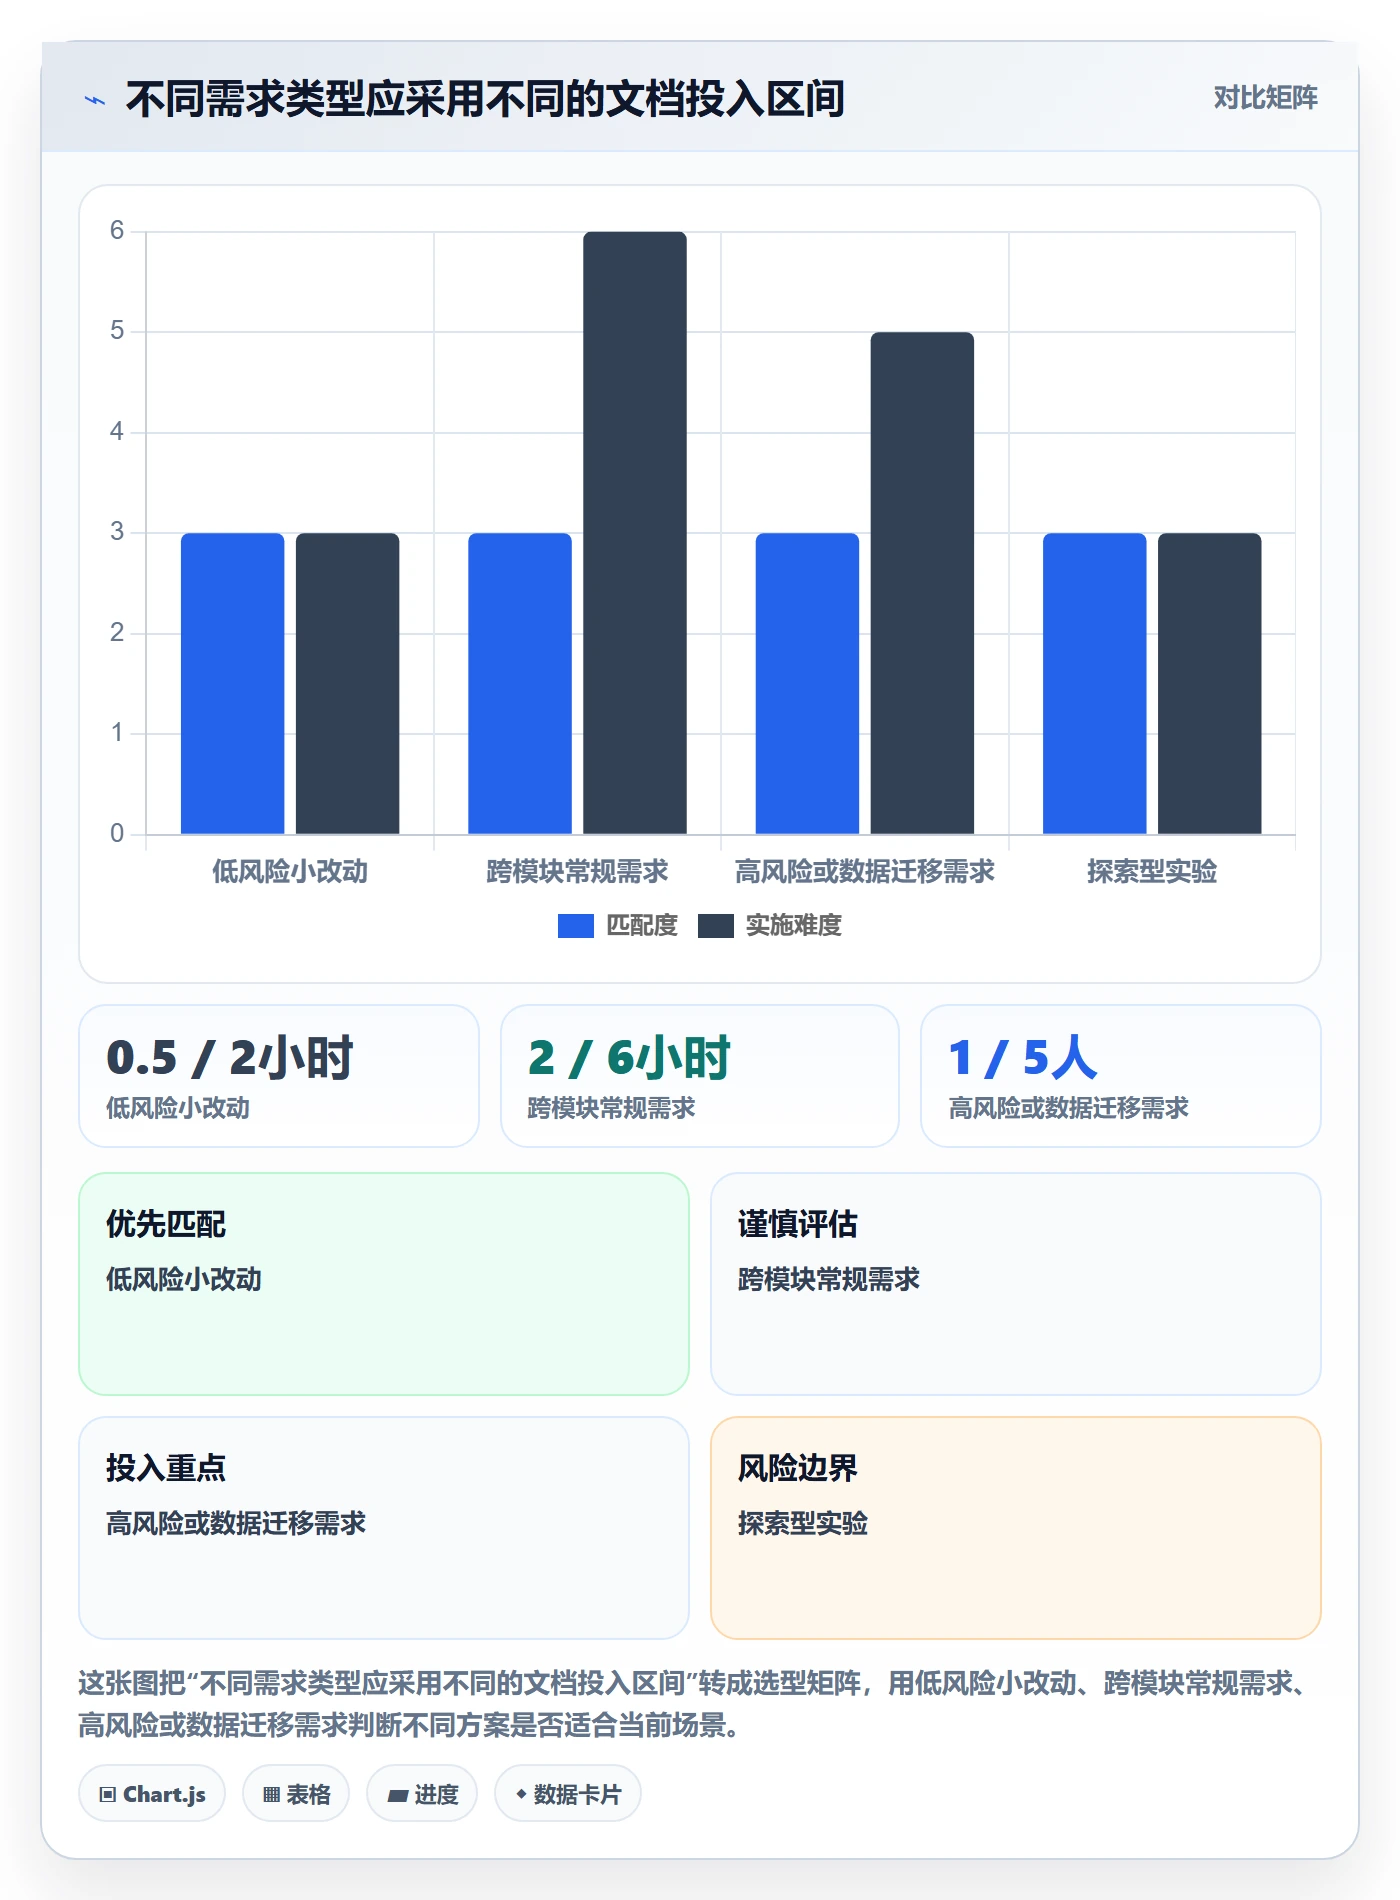Open the 优先匹配 green card heading
This screenshot has height=1900, width=1400.
coord(166,1224)
